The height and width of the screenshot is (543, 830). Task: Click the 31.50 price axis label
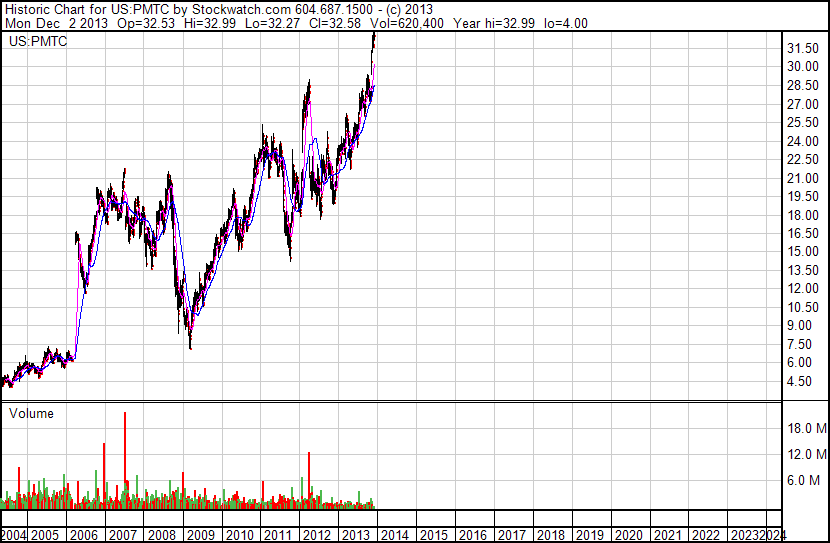[x=803, y=48]
